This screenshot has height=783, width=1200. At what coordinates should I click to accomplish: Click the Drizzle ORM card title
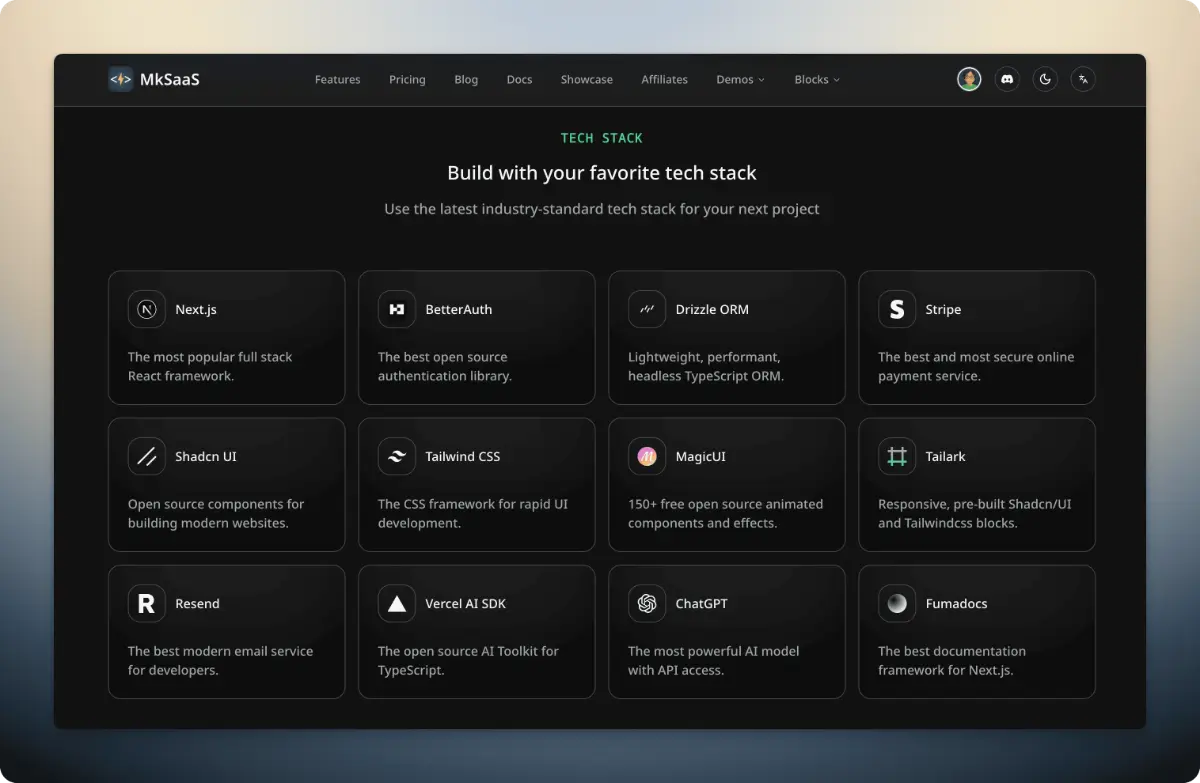point(712,309)
